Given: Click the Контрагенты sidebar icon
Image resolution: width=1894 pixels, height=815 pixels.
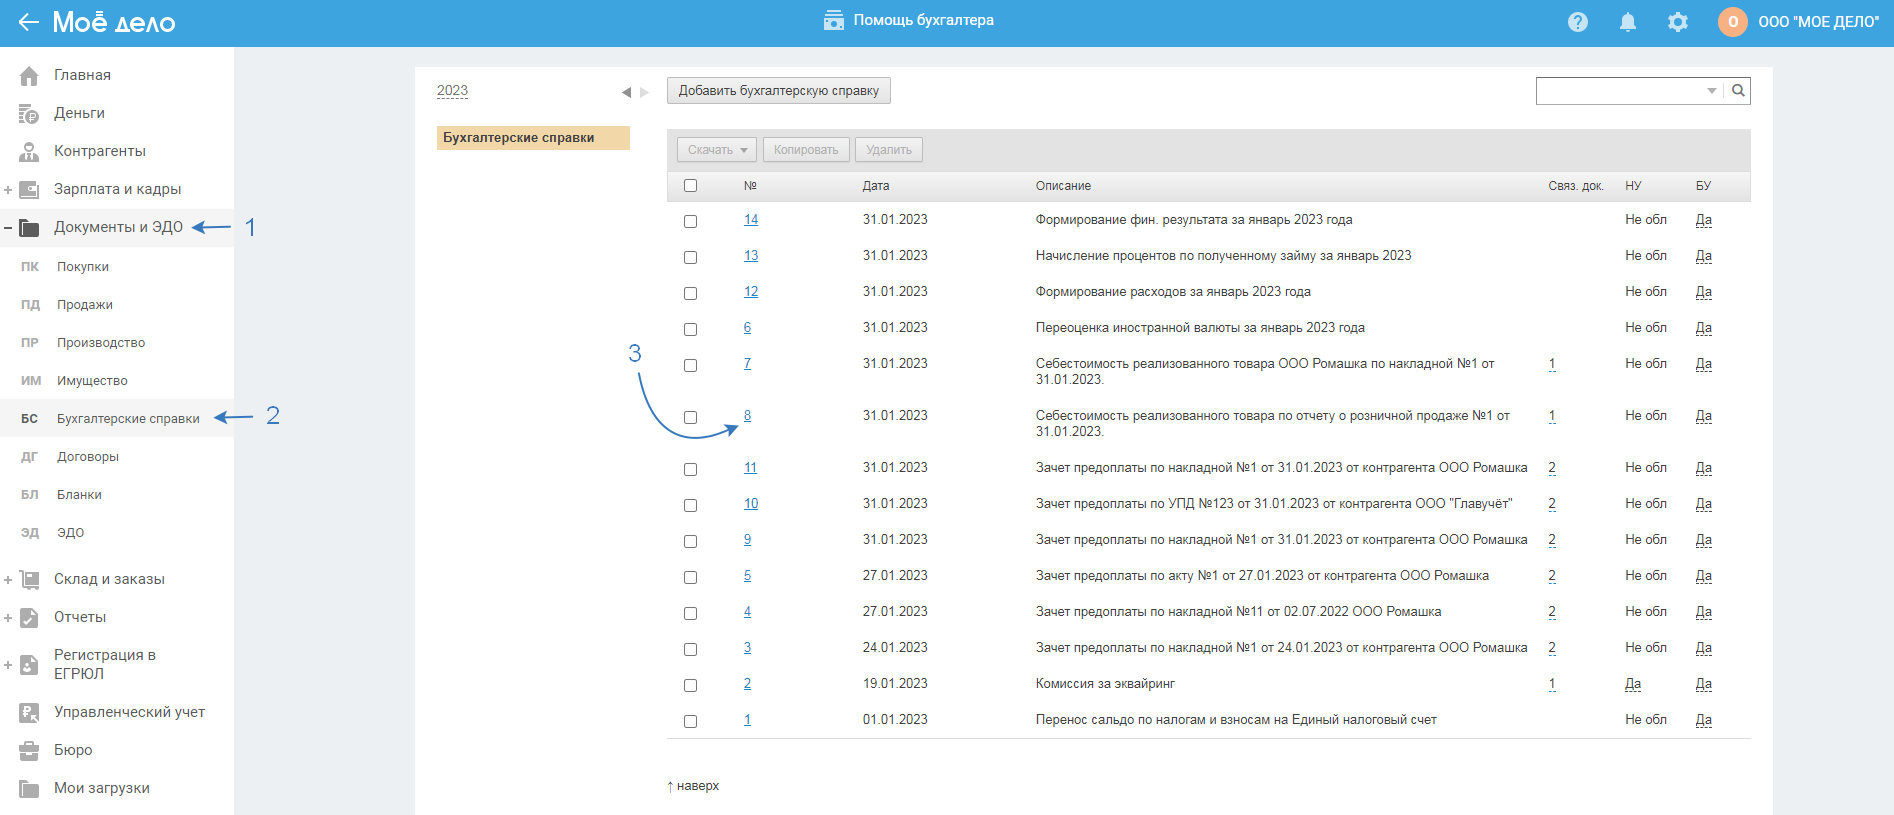Looking at the screenshot, I should click(29, 152).
